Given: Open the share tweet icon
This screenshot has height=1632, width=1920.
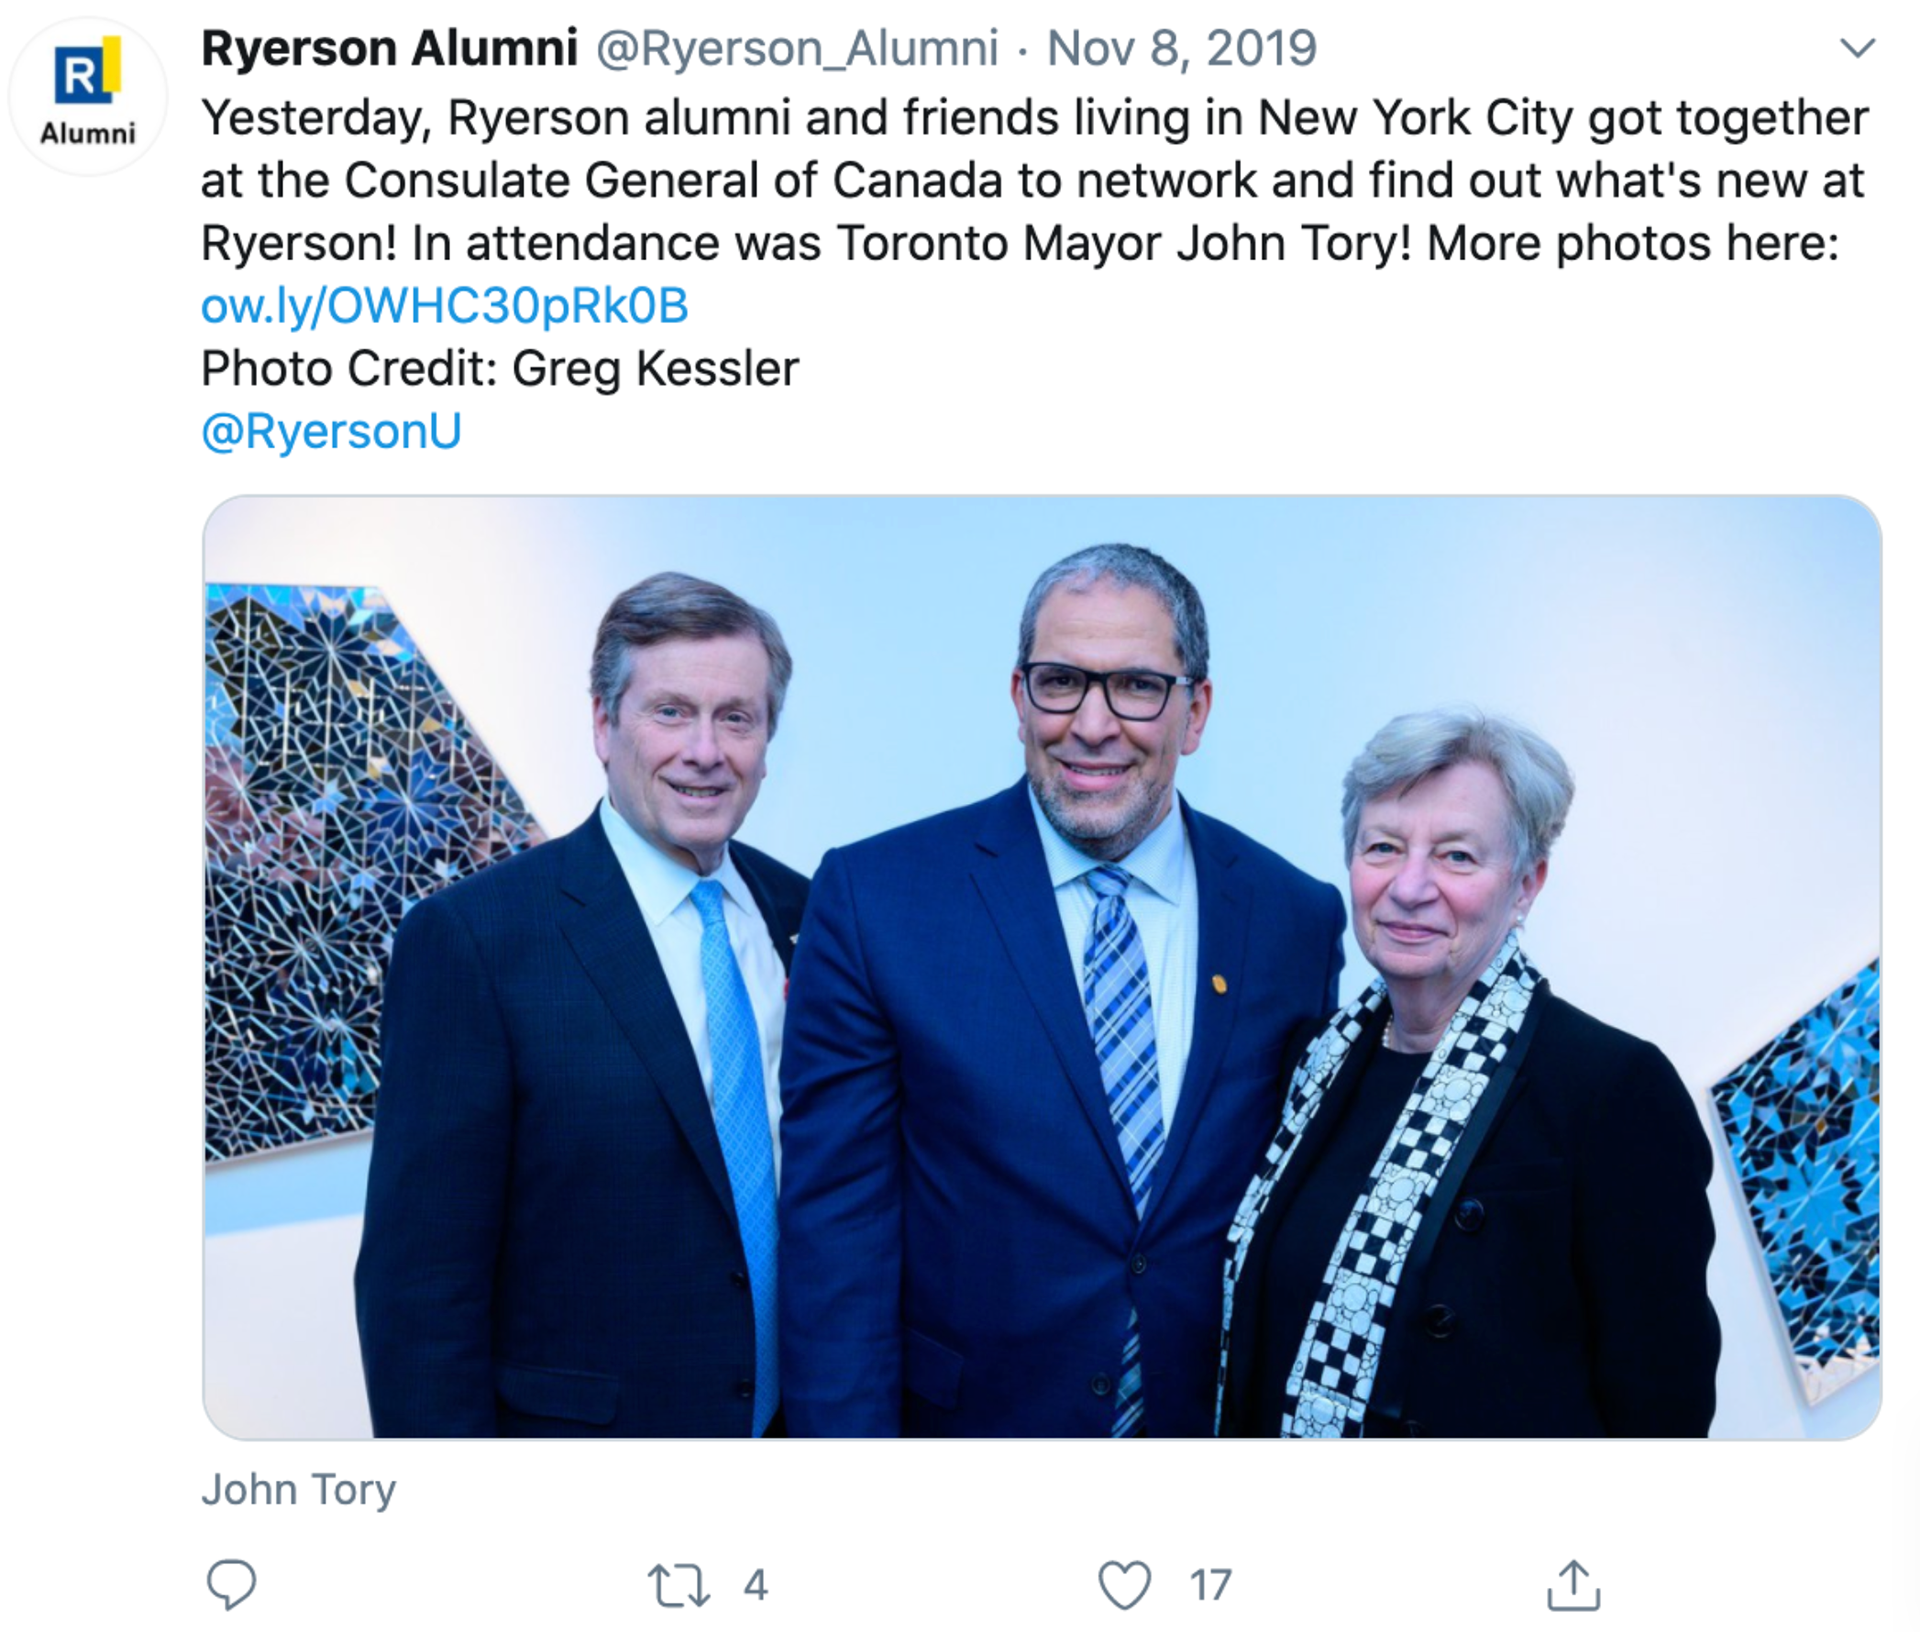Looking at the screenshot, I should coord(1574,1585).
